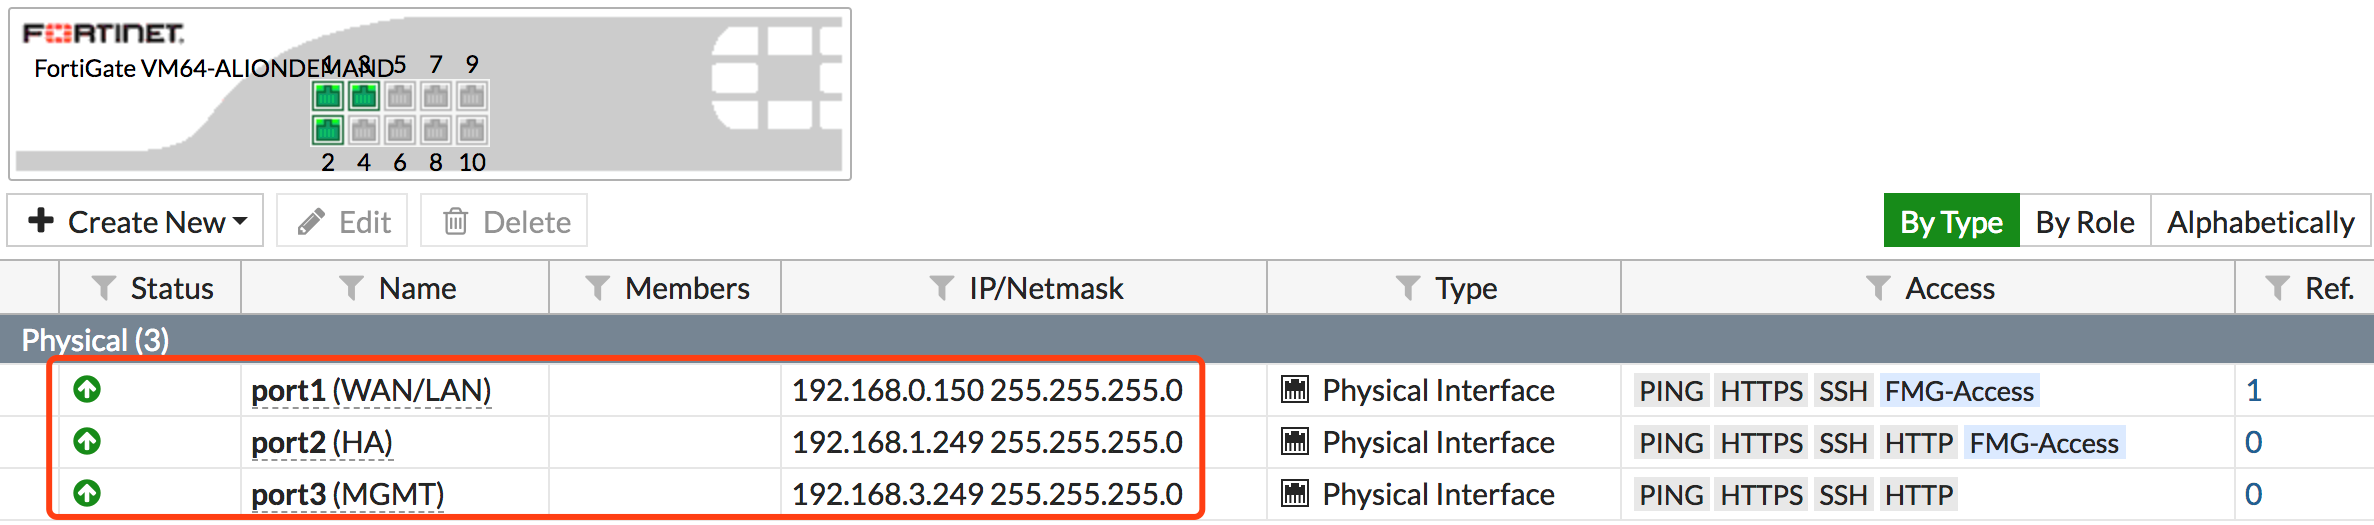2374x525 pixels.
Task: Click the Physical Interface icon for port3
Action: 1295,494
